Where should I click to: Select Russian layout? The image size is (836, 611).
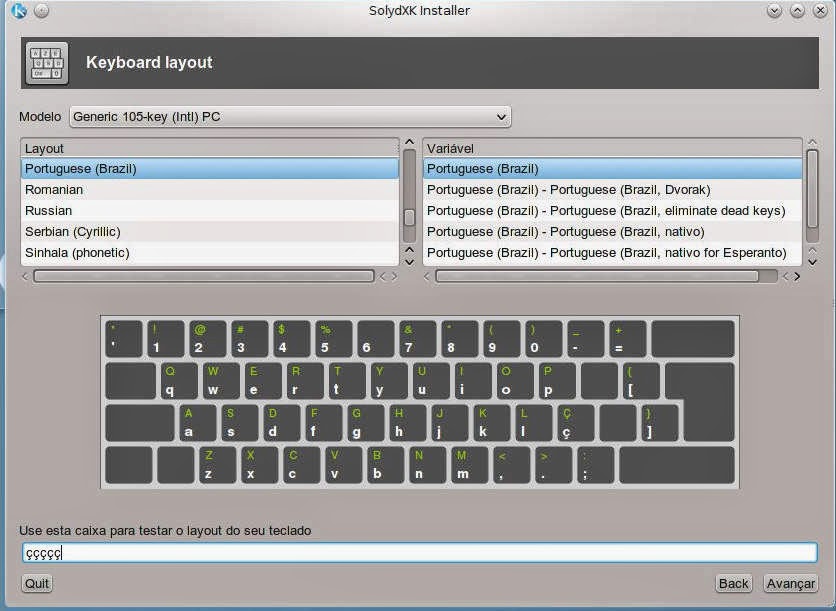[210, 211]
